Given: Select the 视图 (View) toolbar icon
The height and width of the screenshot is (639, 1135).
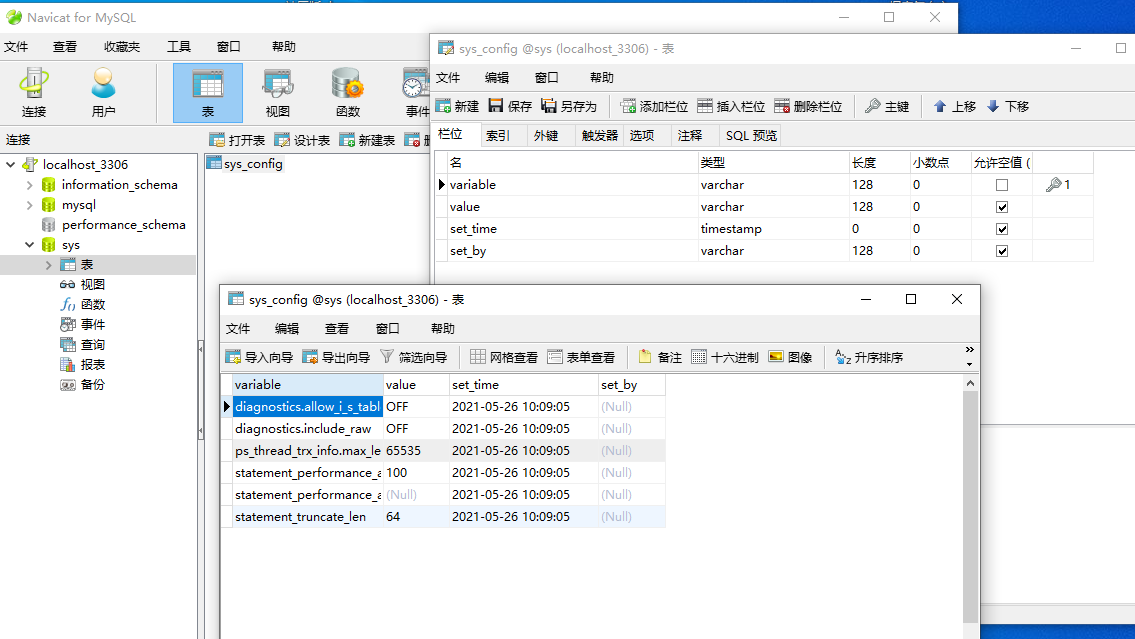Looking at the screenshot, I should point(277,92).
